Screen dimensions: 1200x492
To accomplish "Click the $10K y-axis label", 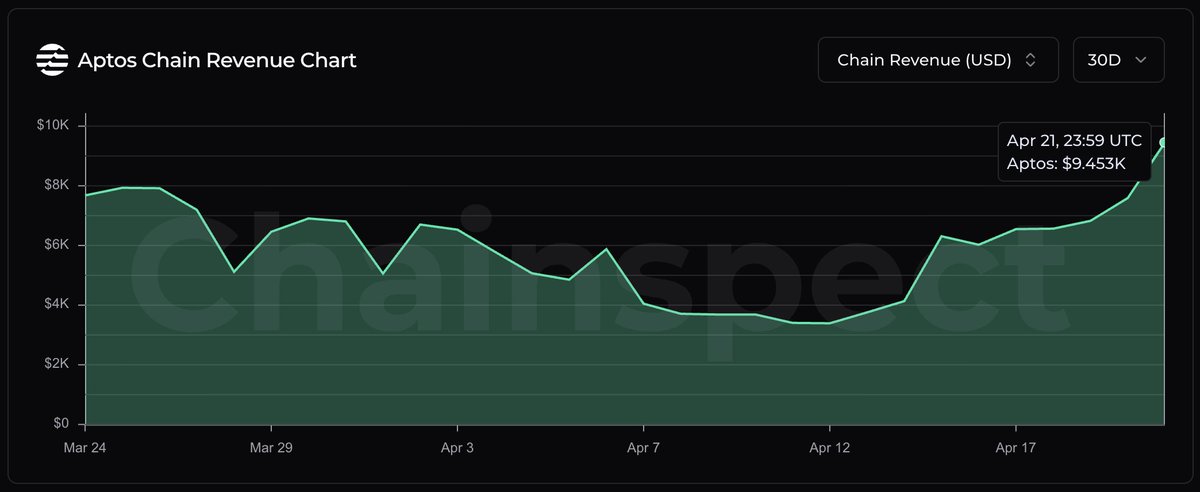I will pos(52,125).
